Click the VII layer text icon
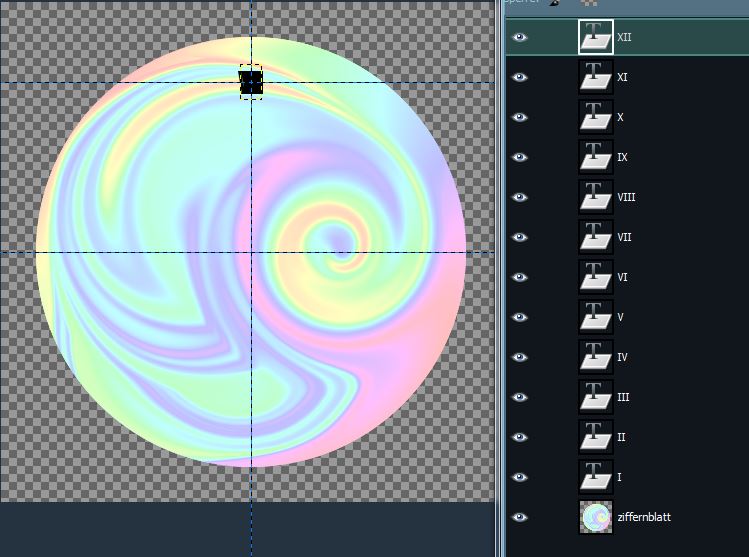The height and width of the screenshot is (557, 749). click(596, 237)
